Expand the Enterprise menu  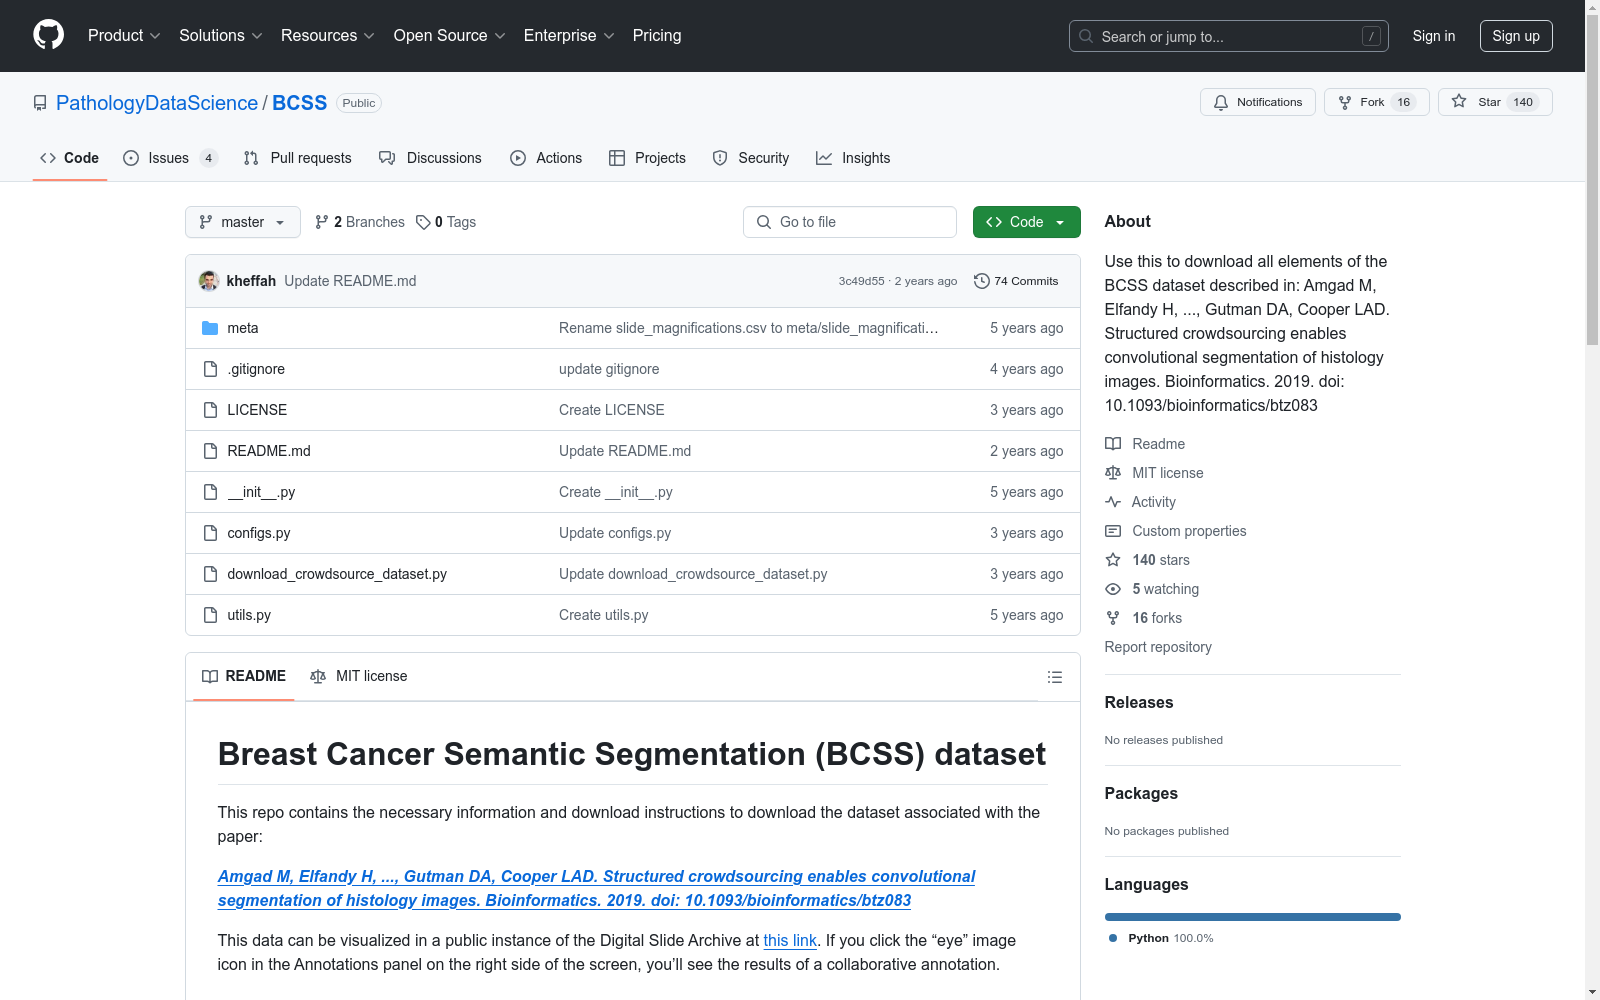tap(569, 35)
